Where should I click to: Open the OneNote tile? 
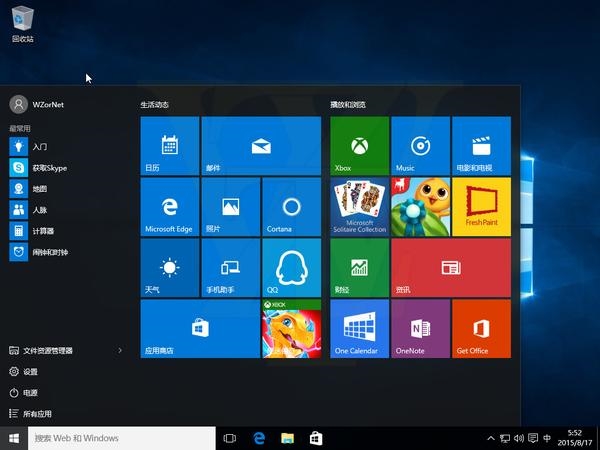(420, 329)
